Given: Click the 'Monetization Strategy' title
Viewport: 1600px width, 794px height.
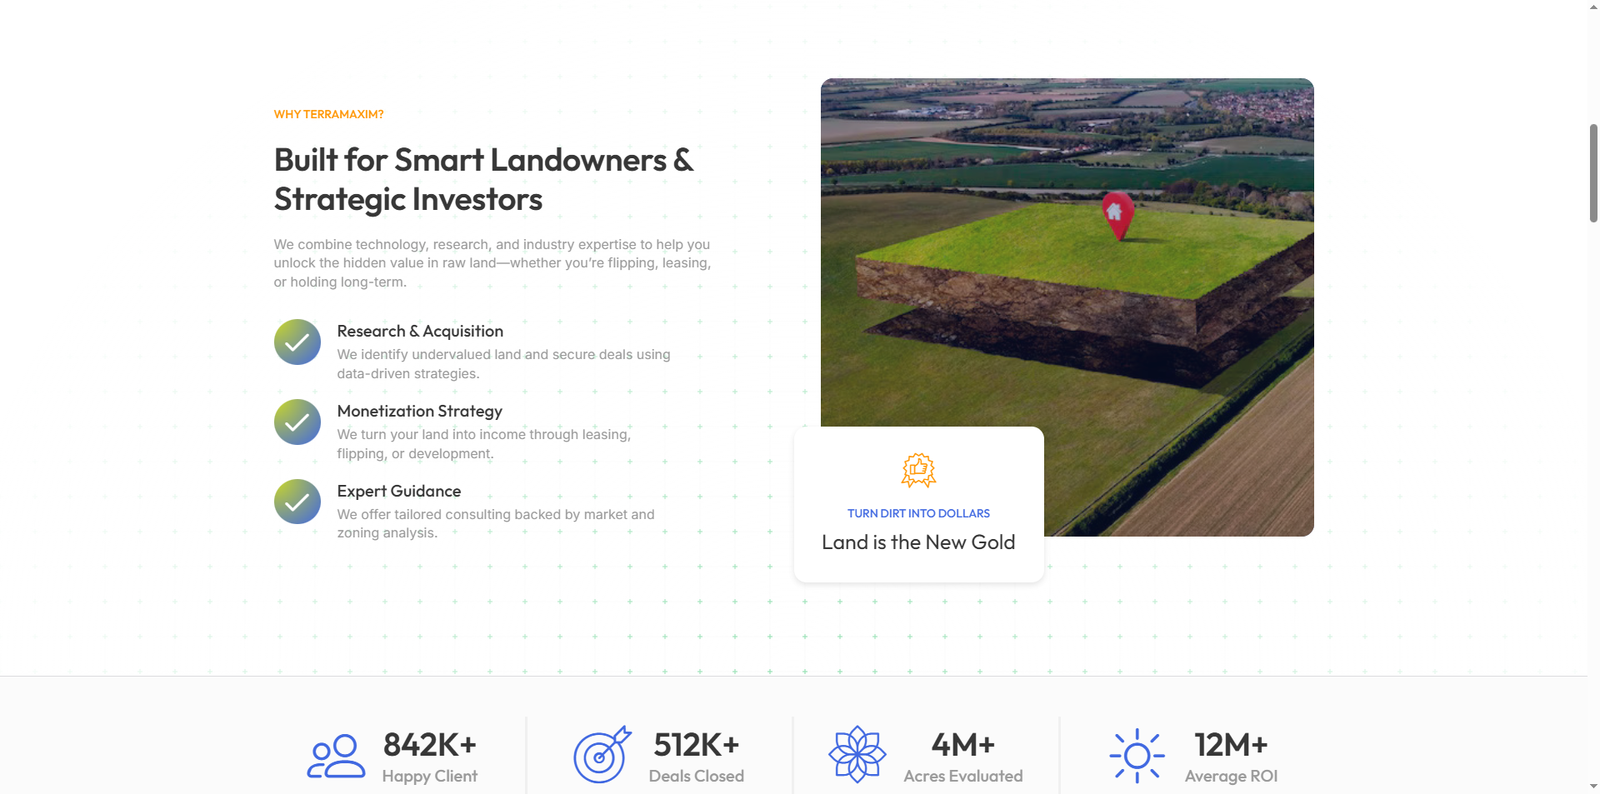Looking at the screenshot, I should point(419,411).
